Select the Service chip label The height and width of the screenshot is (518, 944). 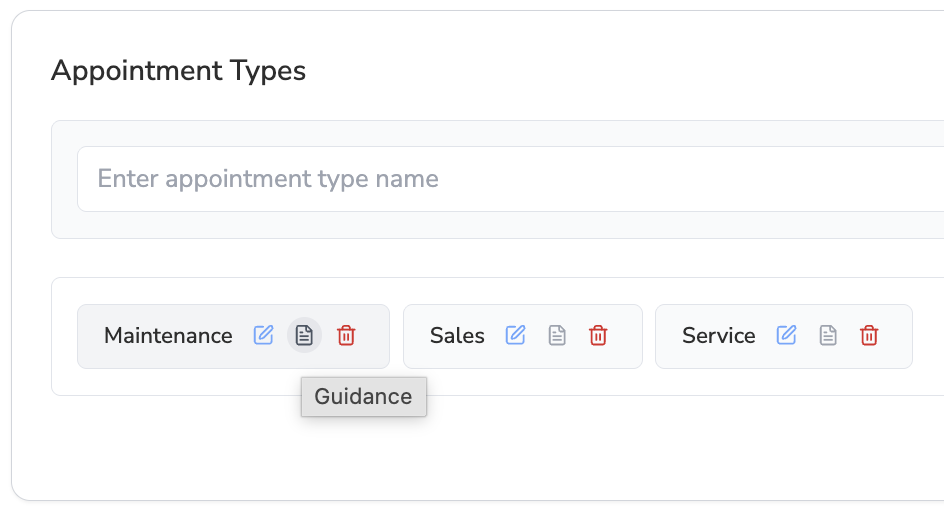718,335
